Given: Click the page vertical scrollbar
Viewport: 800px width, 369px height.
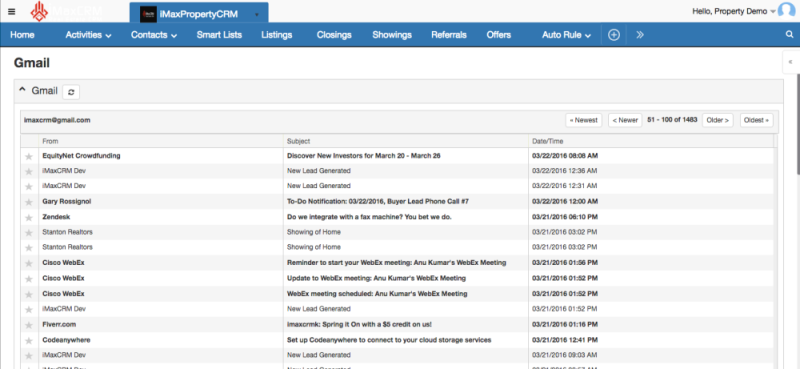Looking at the screenshot, I should coord(797,125).
